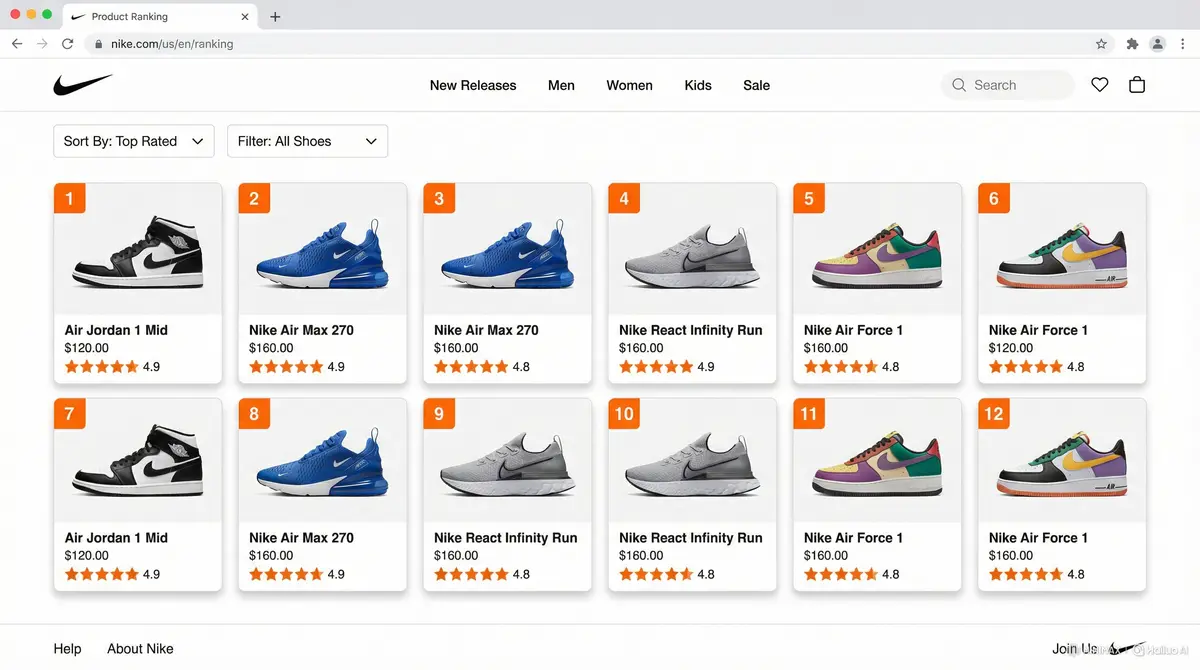Open Nike Air Force 1 title, rank 6
The image size is (1200, 670).
click(x=1038, y=330)
